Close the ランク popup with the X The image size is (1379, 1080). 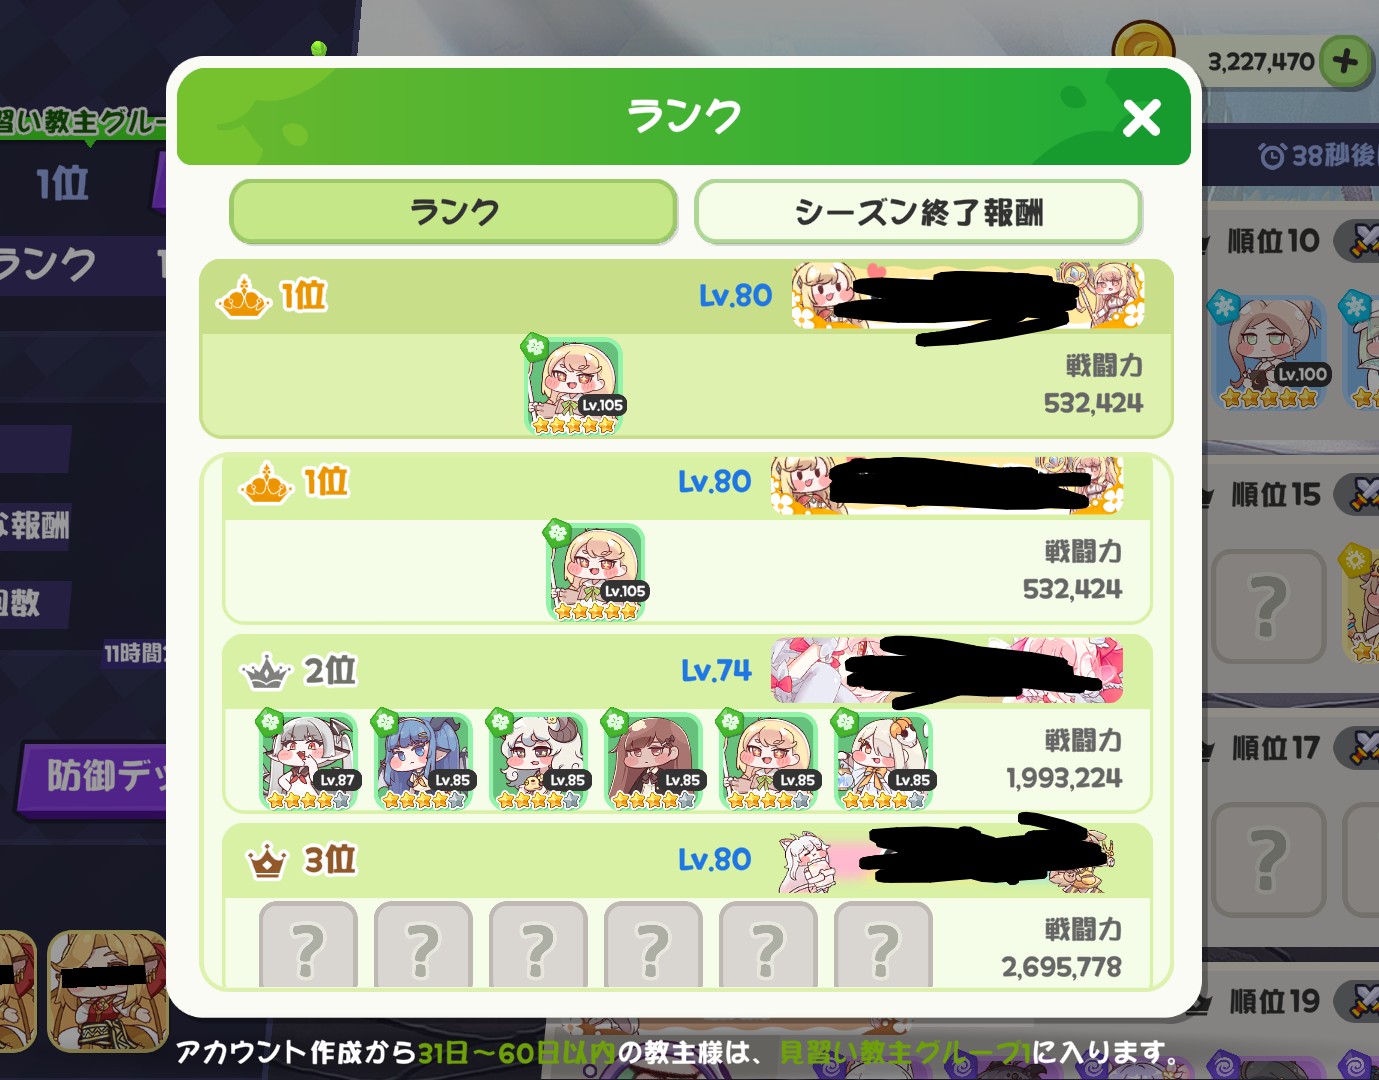point(1141,118)
